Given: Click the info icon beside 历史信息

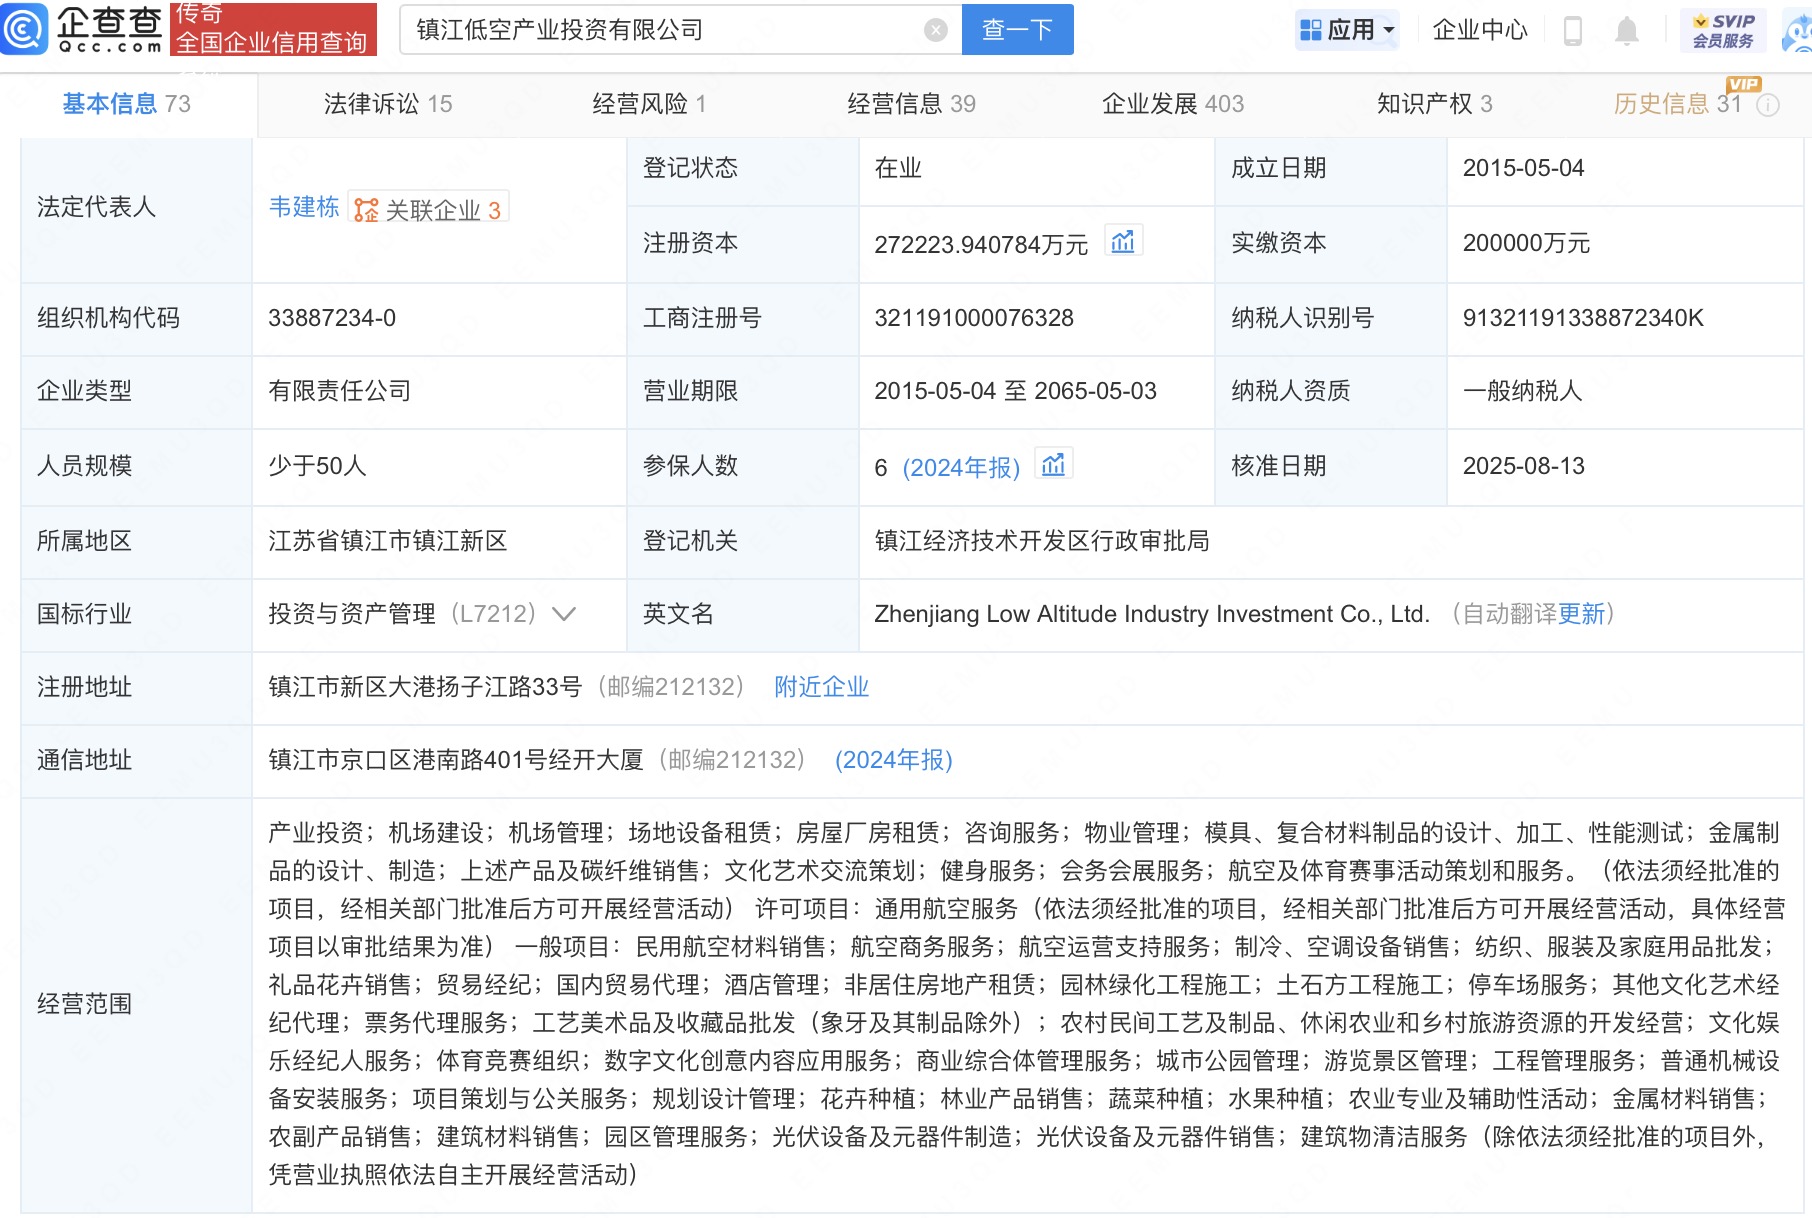Looking at the screenshot, I should coord(1768,105).
